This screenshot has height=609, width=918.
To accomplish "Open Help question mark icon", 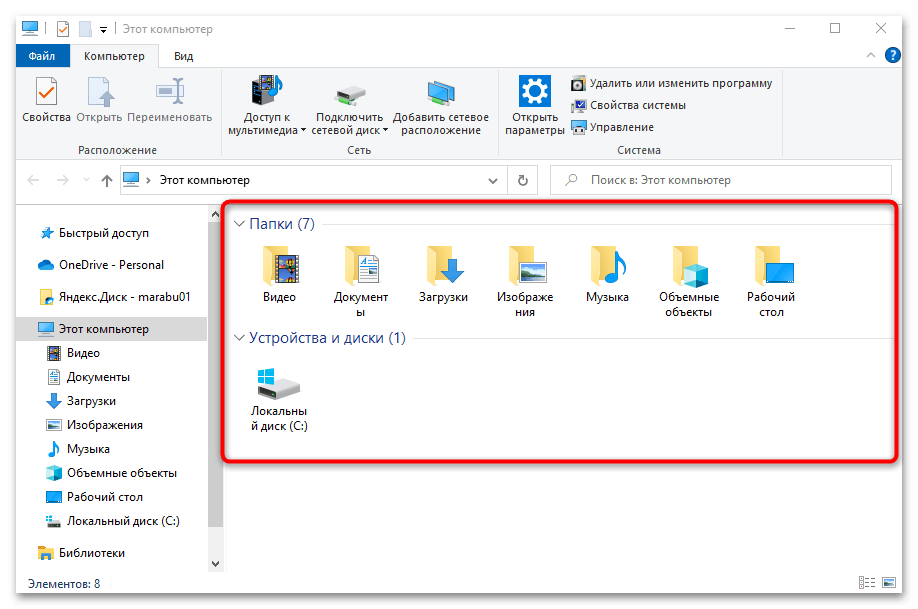I will tap(892, 56).
